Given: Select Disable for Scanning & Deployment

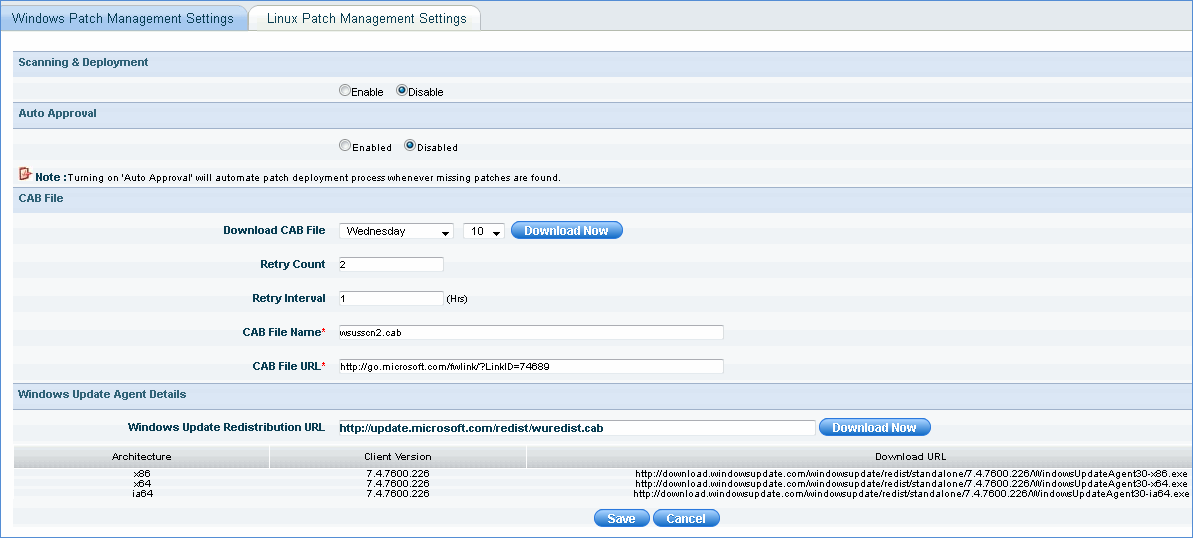Looking at the screenshot, I should point(402,91).
